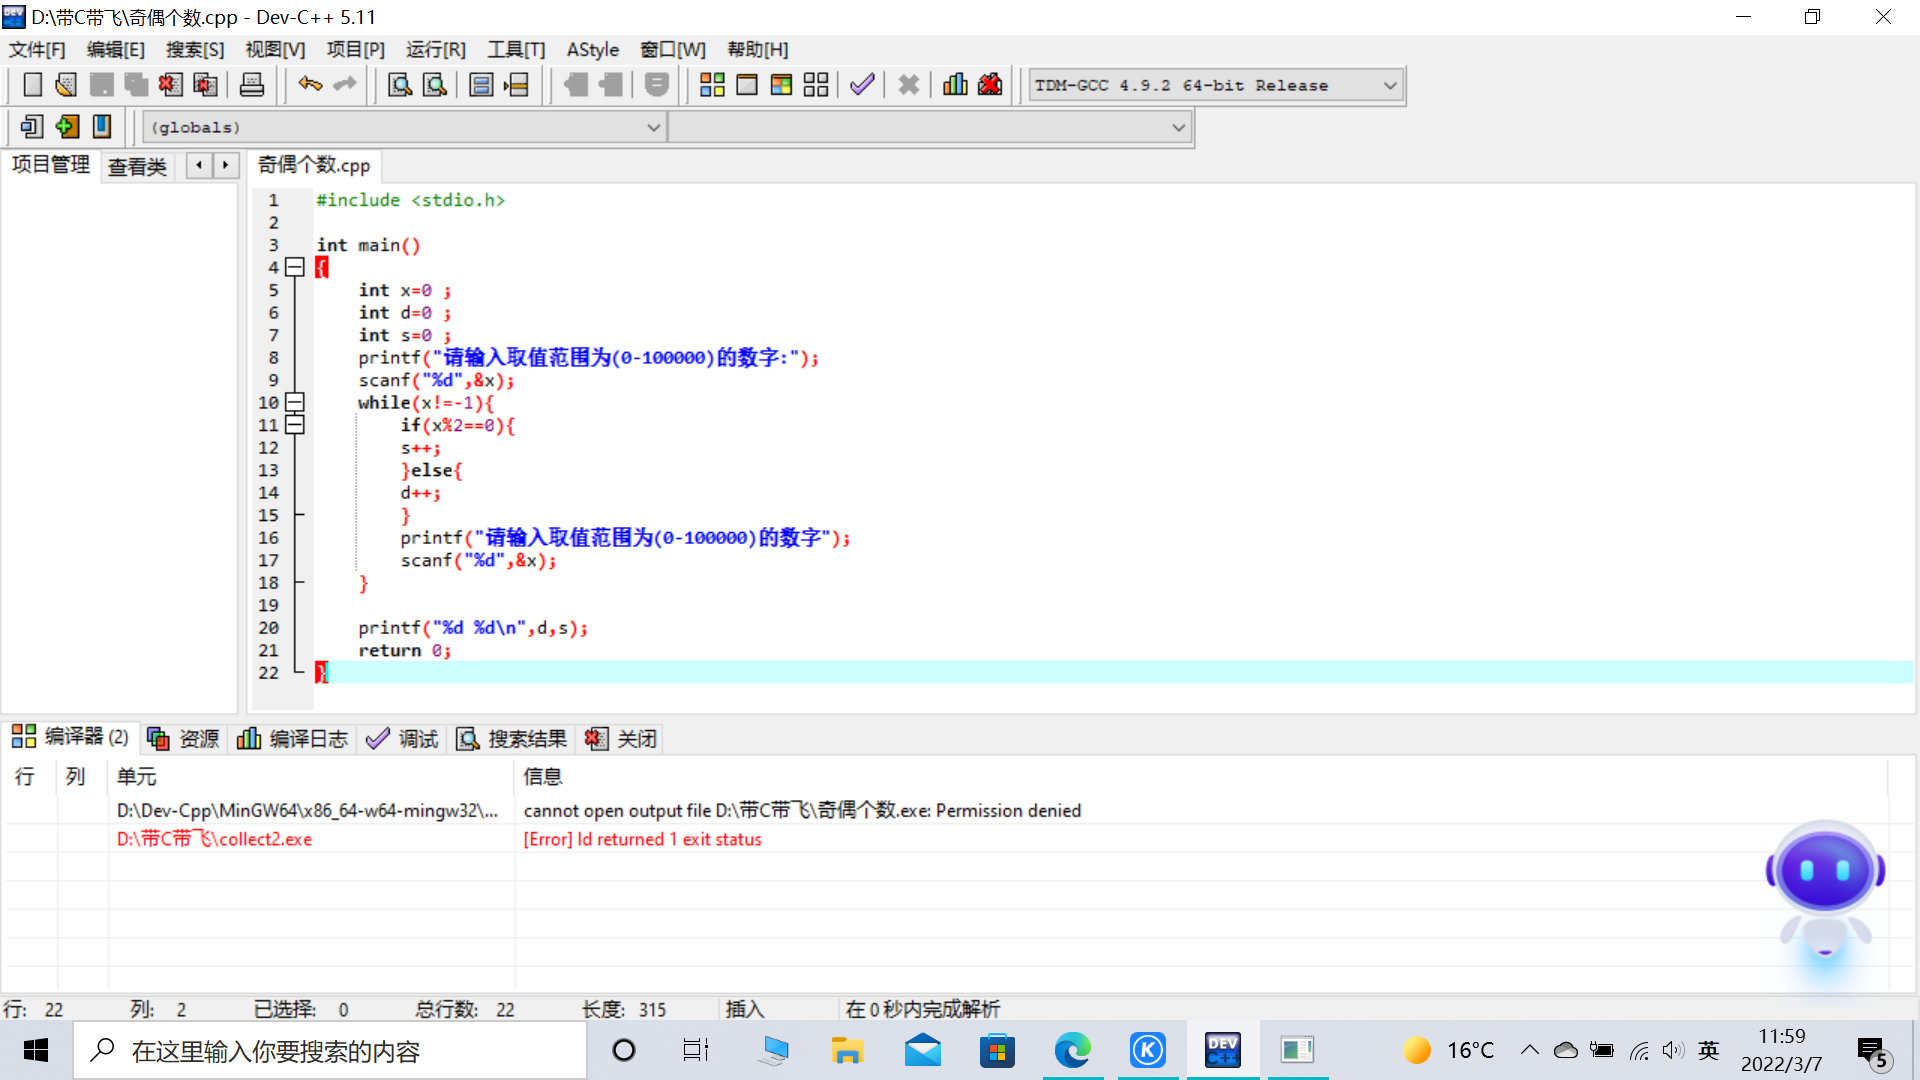Click the Dev-C++ taskbar icon

[1222, 1050]
